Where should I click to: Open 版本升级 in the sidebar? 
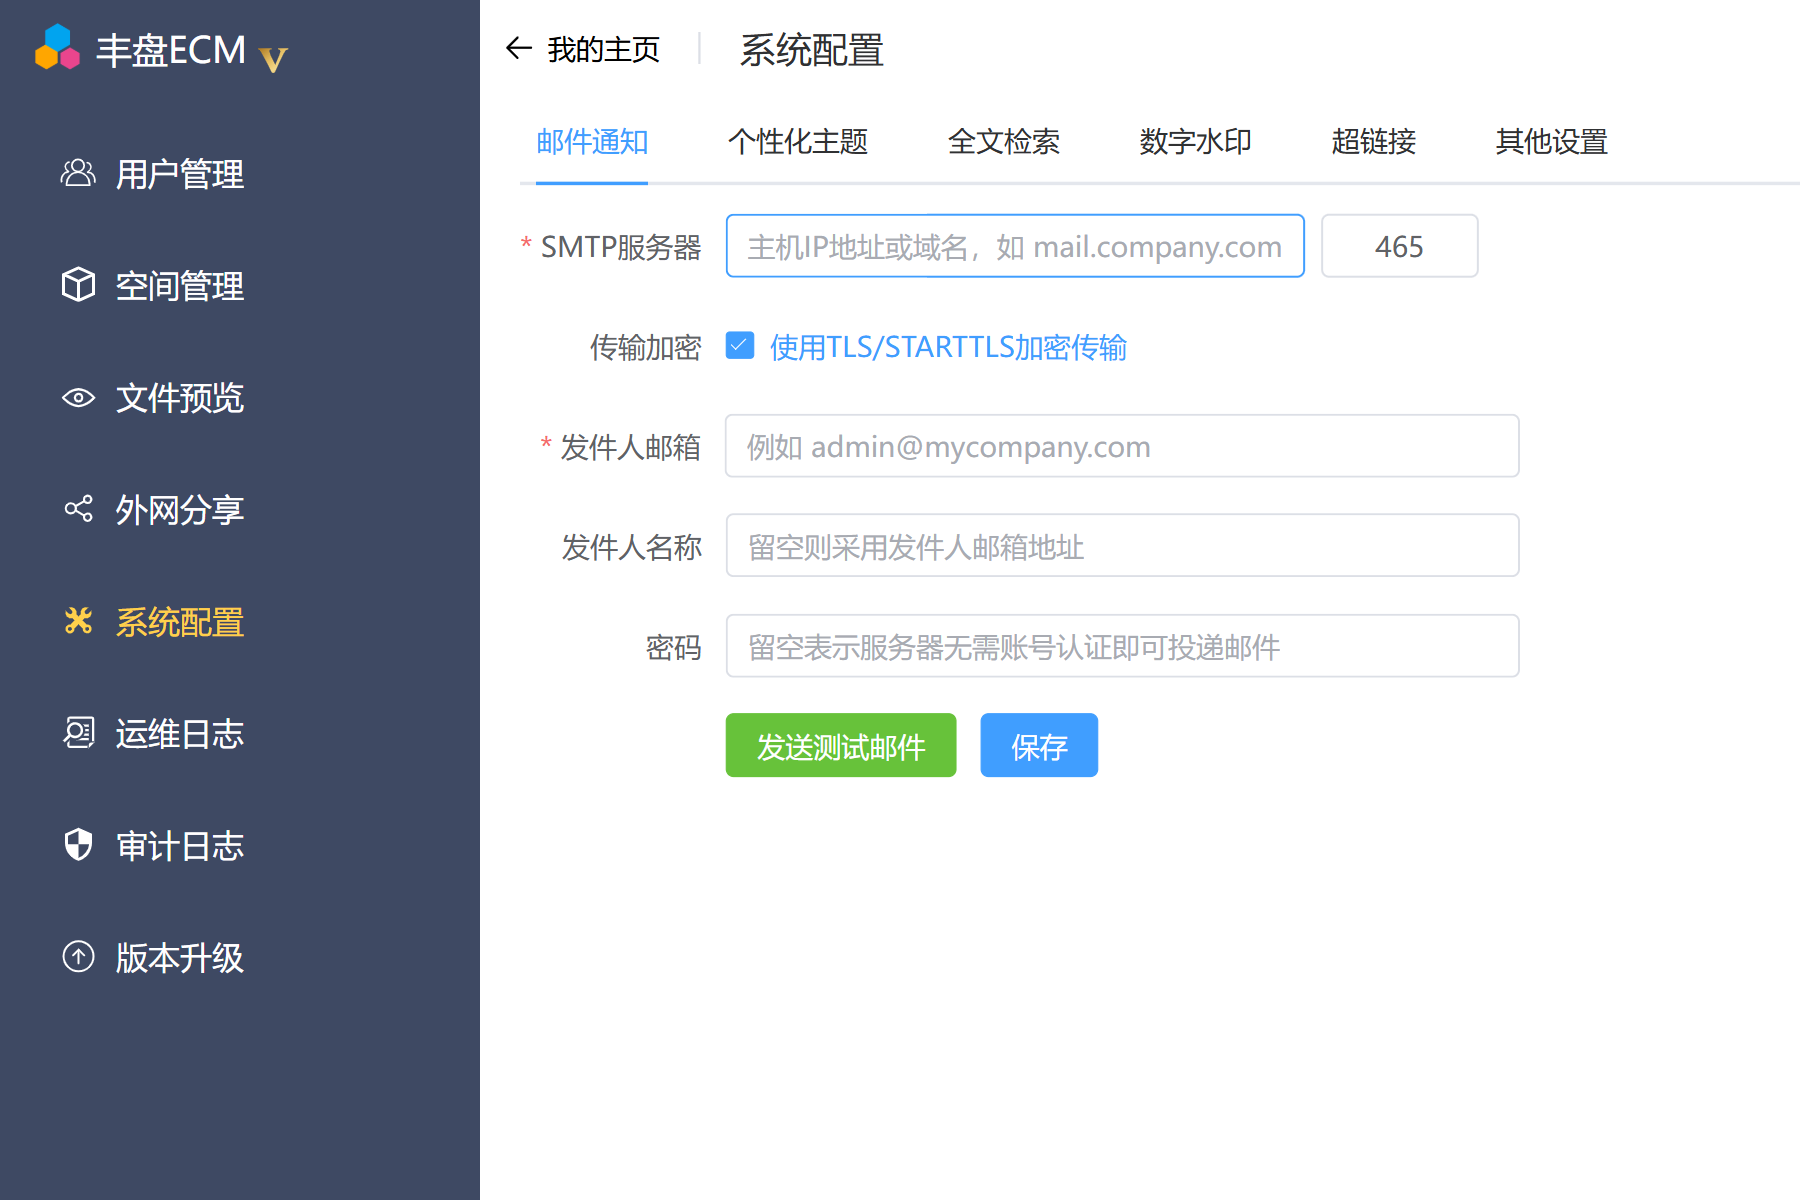pyautogui.click(x=179, y=959)
